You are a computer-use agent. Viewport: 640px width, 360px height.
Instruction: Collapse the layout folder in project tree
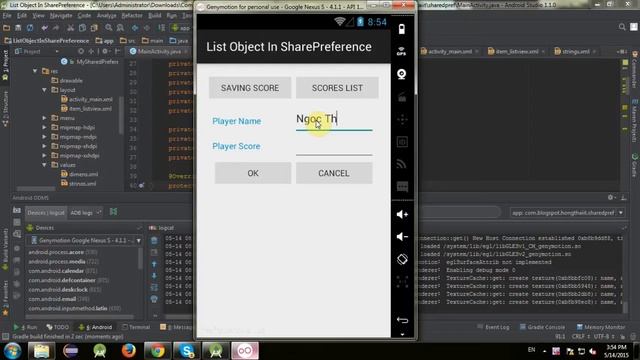tap(44, 90)
